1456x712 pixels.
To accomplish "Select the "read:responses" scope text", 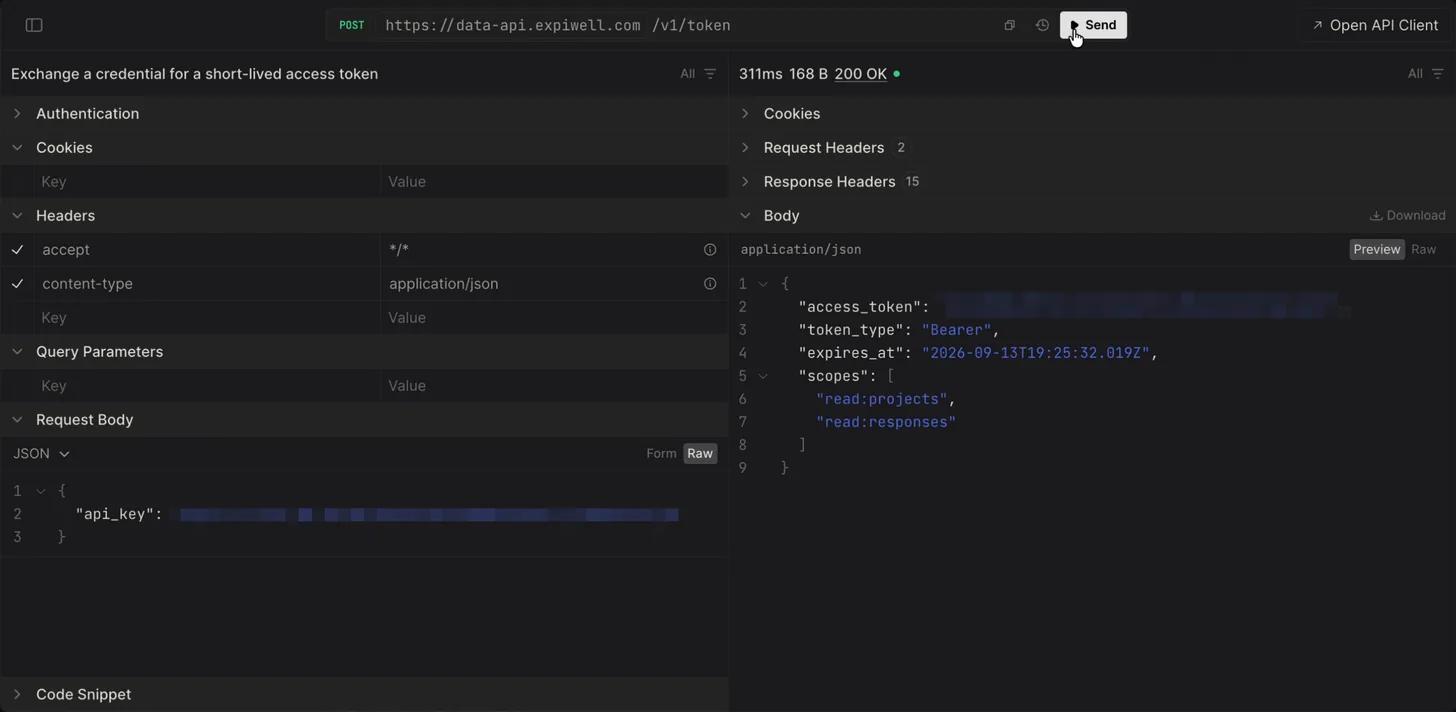I will click(886, 422).
